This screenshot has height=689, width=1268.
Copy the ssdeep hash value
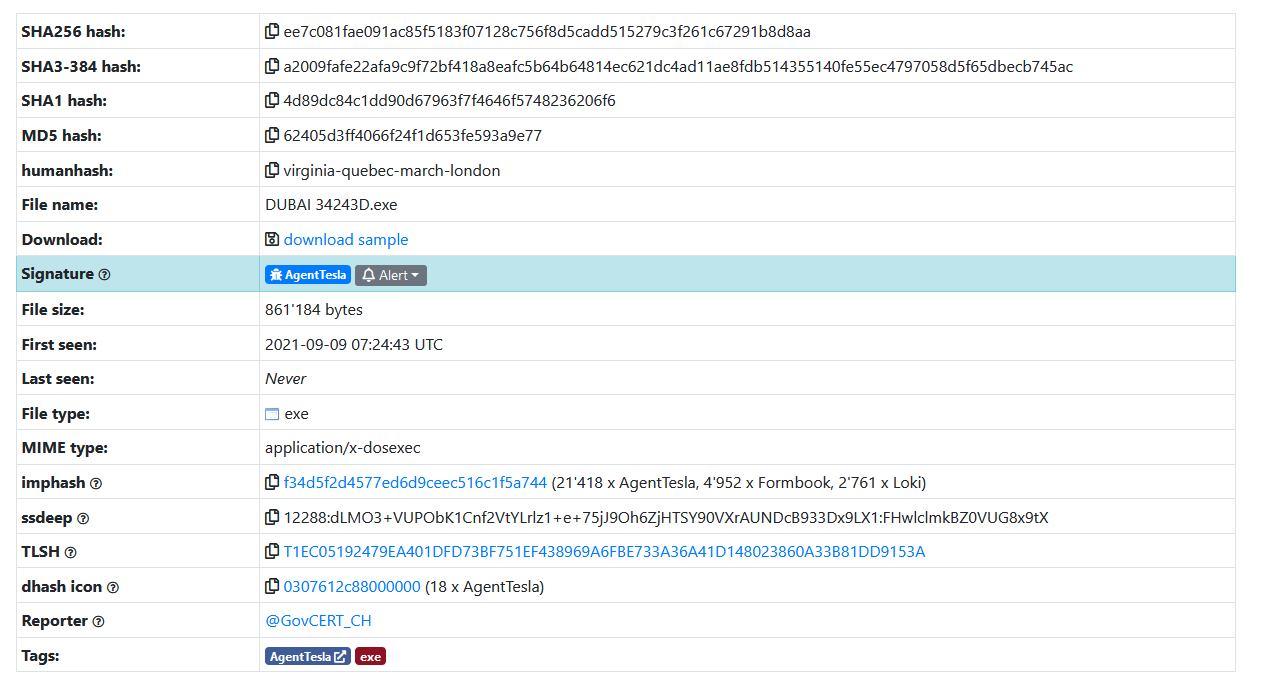tap(272, 518)
